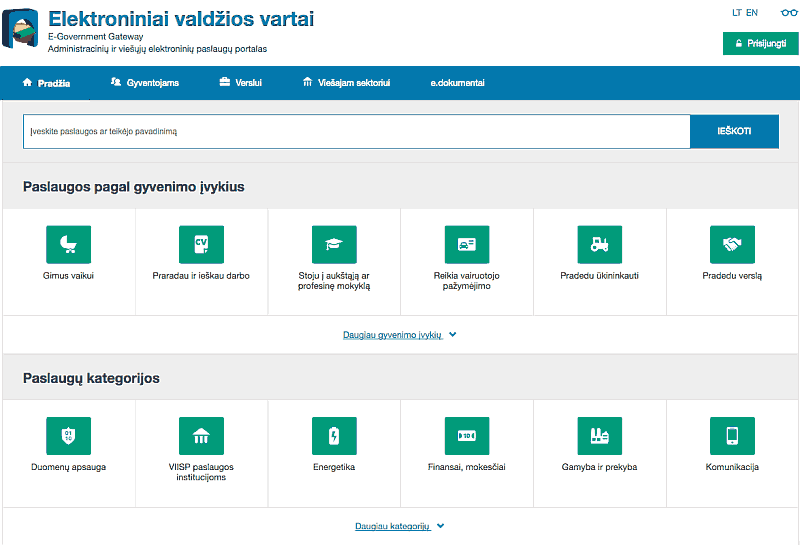Click the driver's license card icon
The height and width of the screenshot is (545, 800).
[467, 244]
